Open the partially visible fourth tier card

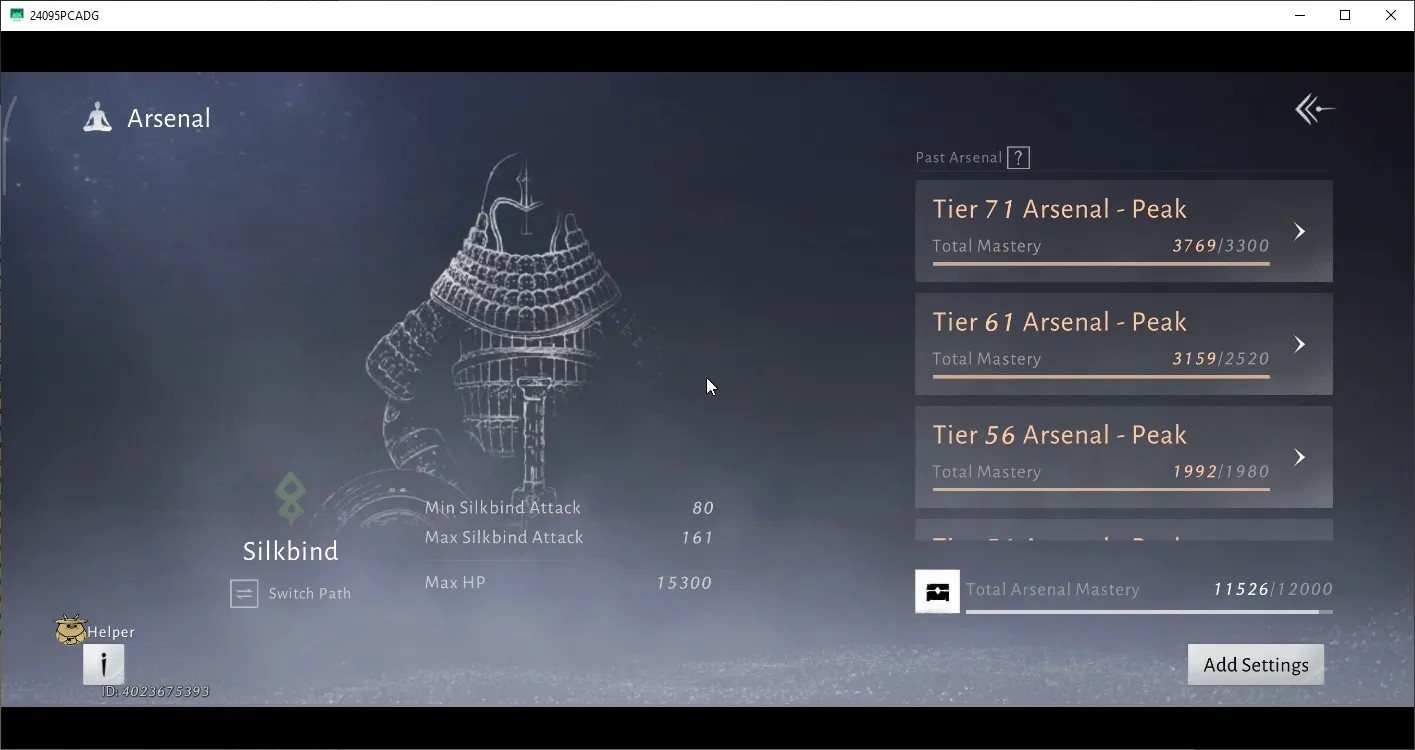click(x=1124, y=530)
